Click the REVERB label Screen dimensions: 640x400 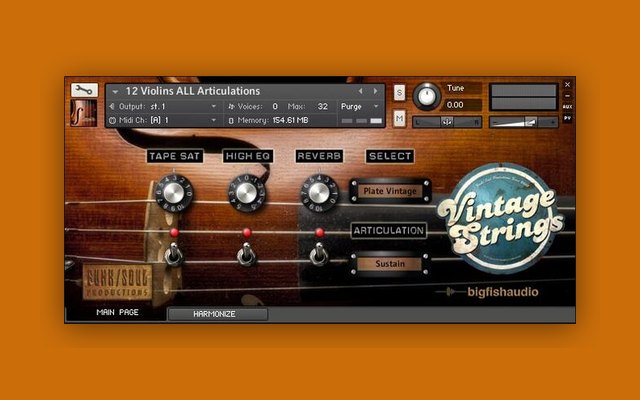319,156
